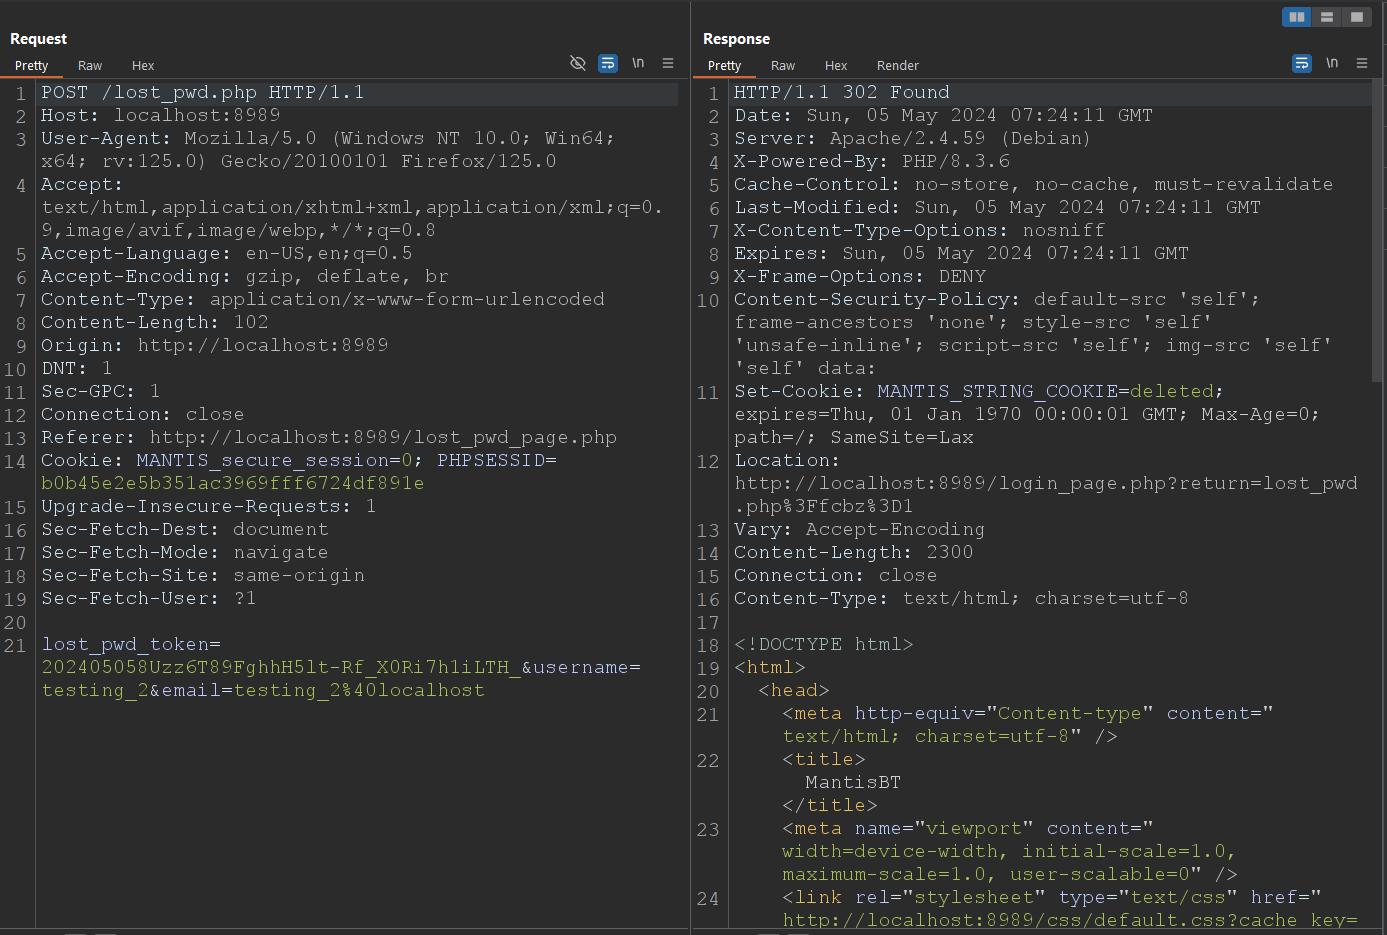The image size is (1387, 935).
Task: Switch to top-bottom split layout
Action: tap(1327, 17)
